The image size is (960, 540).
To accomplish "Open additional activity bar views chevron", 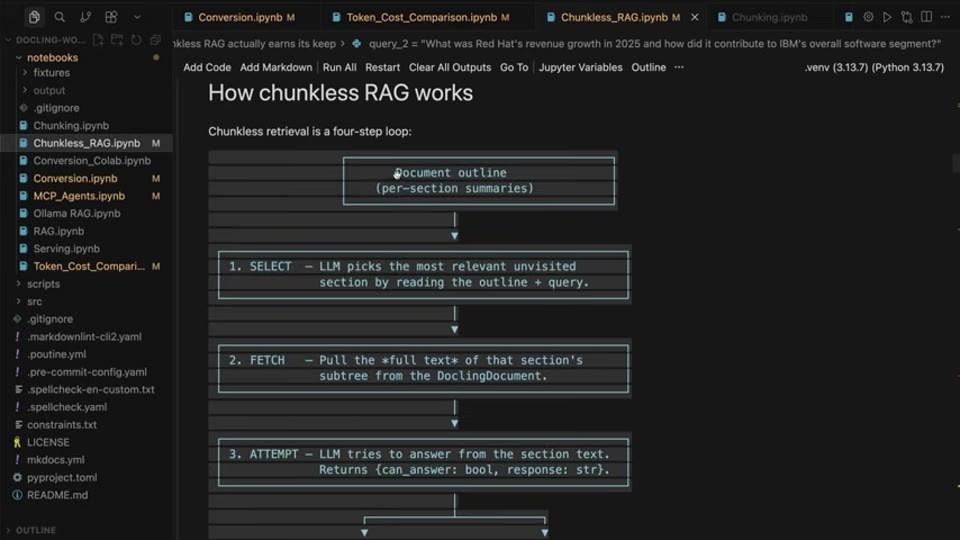I will (x=137, y=17).
